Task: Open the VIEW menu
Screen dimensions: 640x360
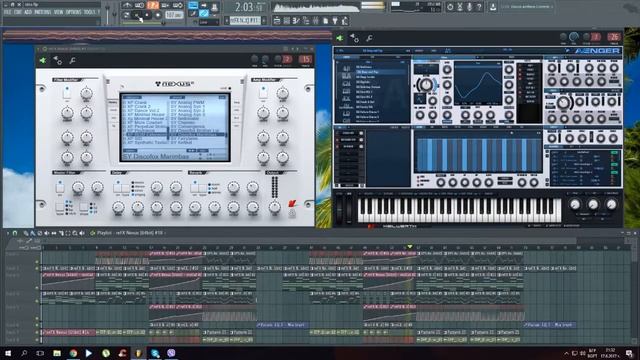Action: 59,12
